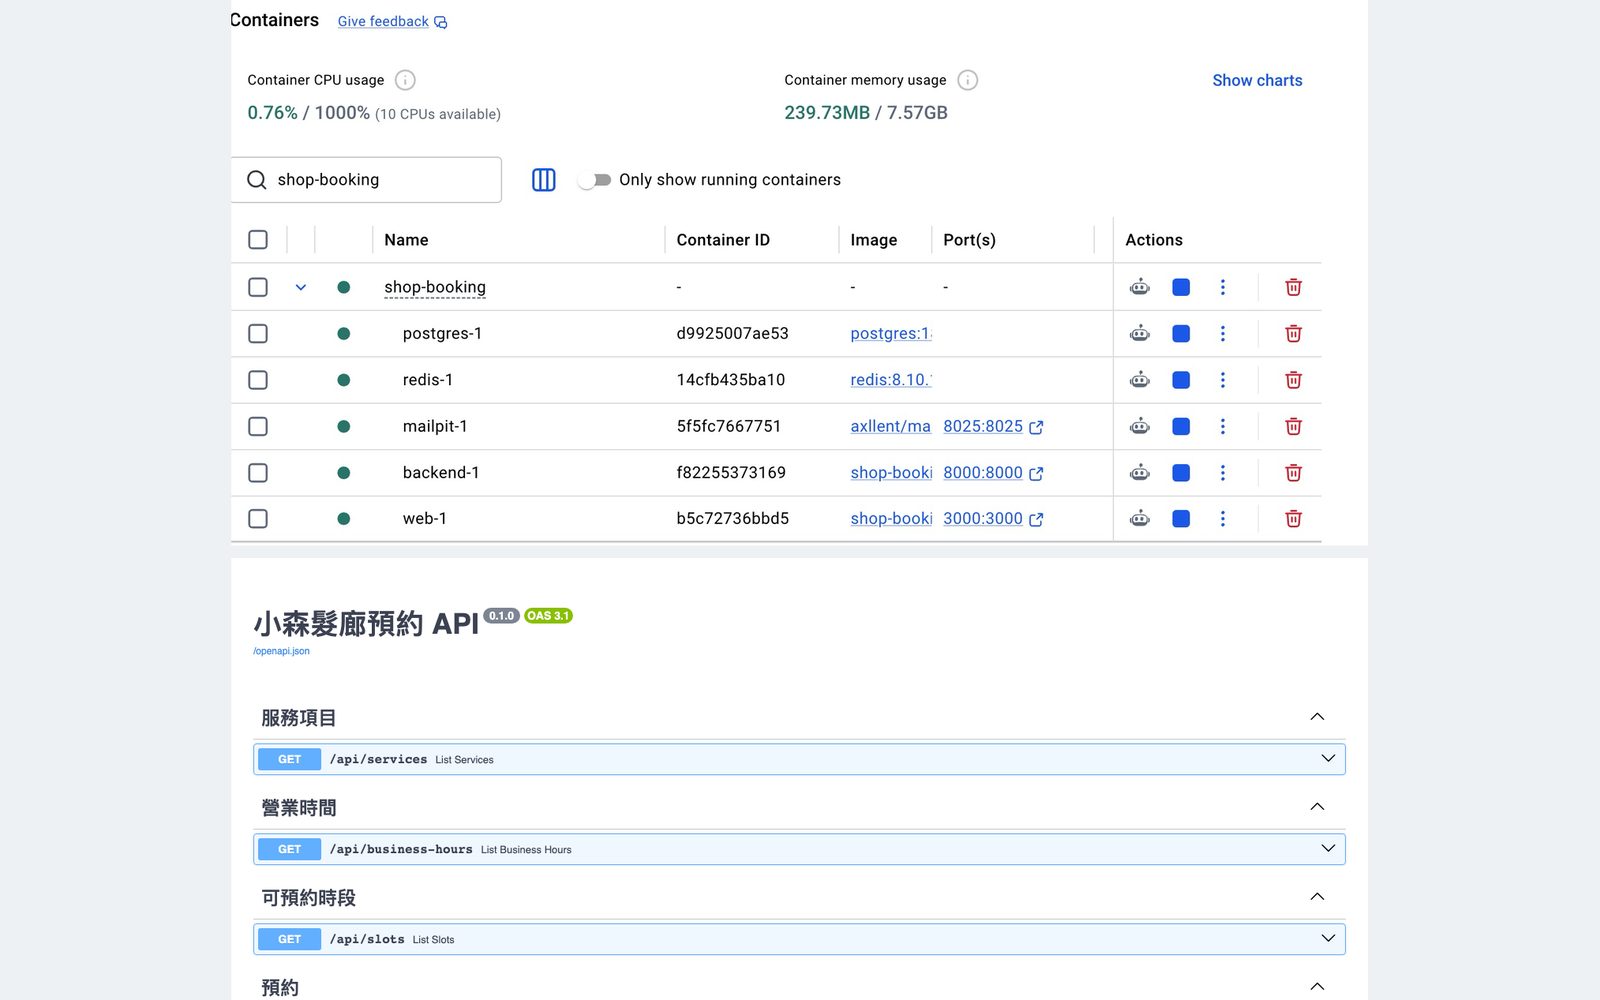Check the postgres-1 row checkbox
The width and height of the screenshot is (1600, 1000).
click(258, 334)
